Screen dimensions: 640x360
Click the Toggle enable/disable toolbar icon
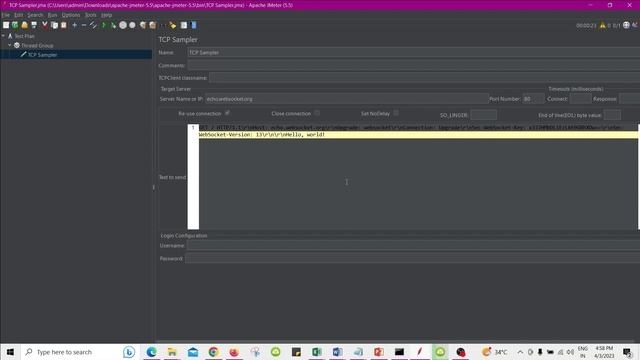coord(93,25)
